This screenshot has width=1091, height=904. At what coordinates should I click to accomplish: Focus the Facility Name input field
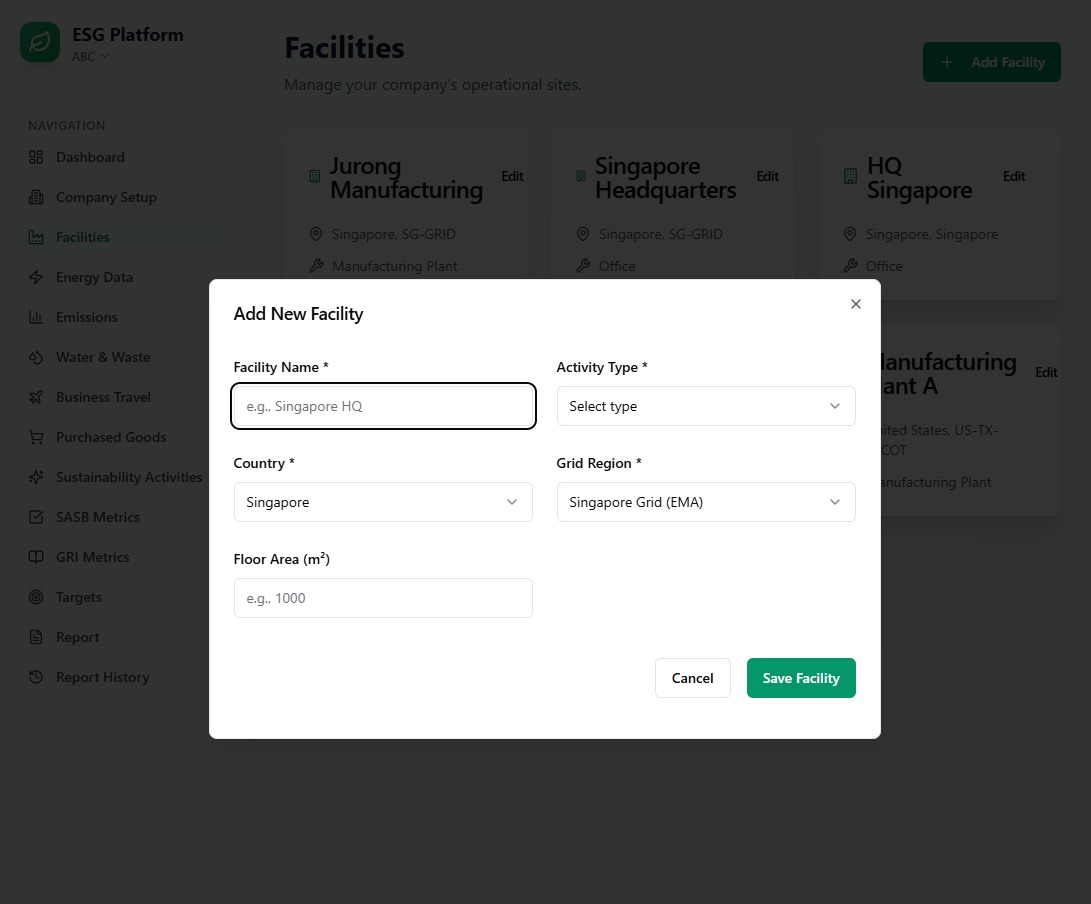tap(383, 407)
